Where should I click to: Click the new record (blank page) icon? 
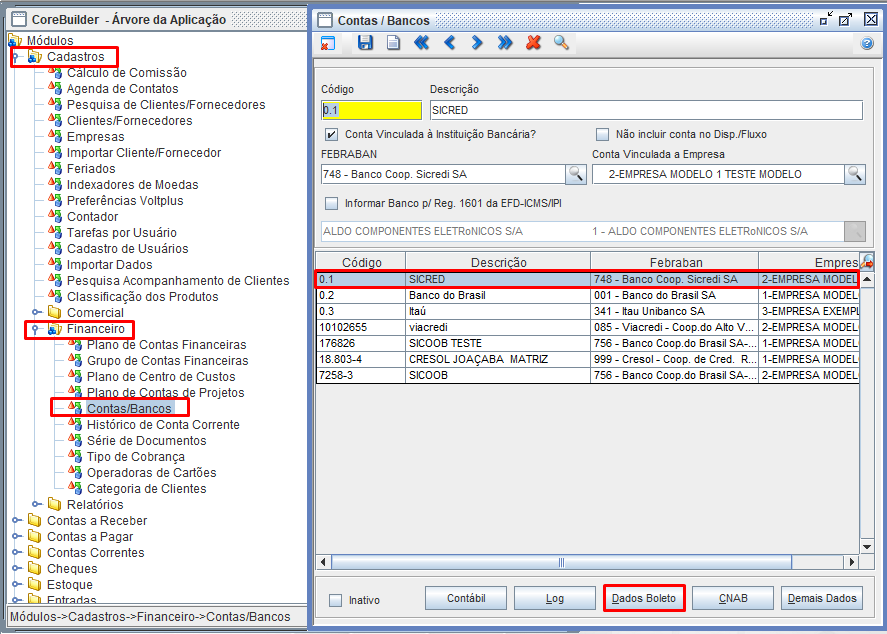point(393,42)
